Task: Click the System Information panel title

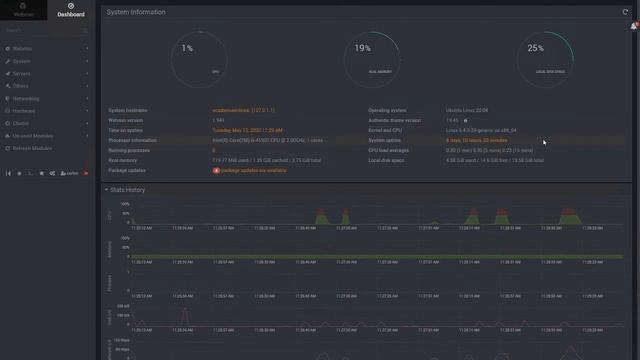Action: point(136,12)
